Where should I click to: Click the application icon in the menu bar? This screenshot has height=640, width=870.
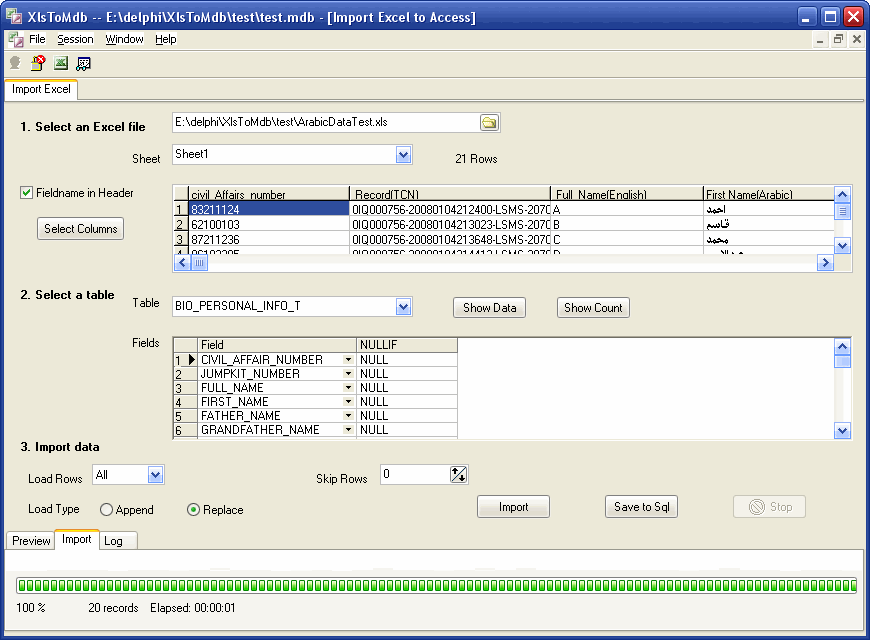click(16, 40)
